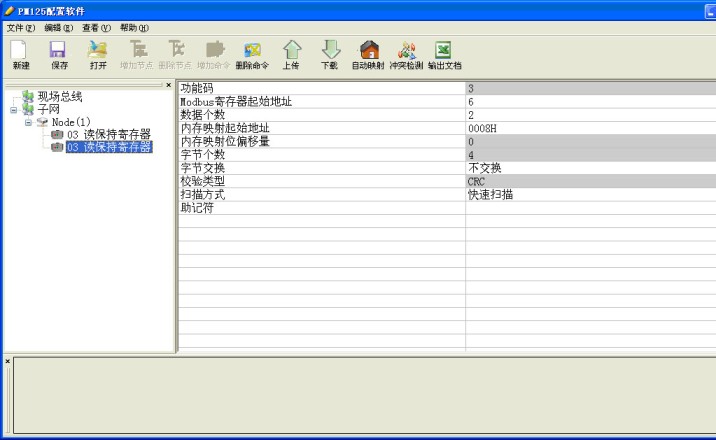Open the 查看 (View) menu

97,27
